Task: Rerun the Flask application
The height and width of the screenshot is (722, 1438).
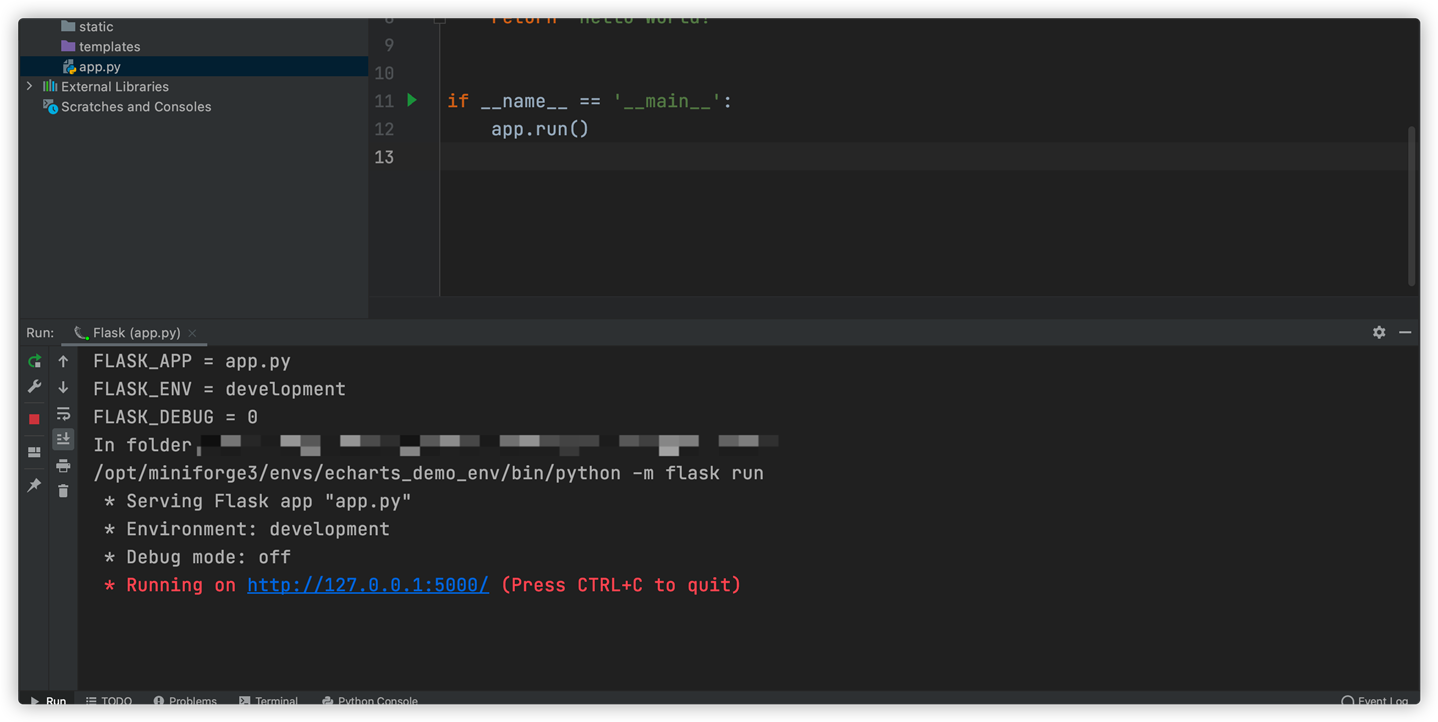Action: (34, 361)
